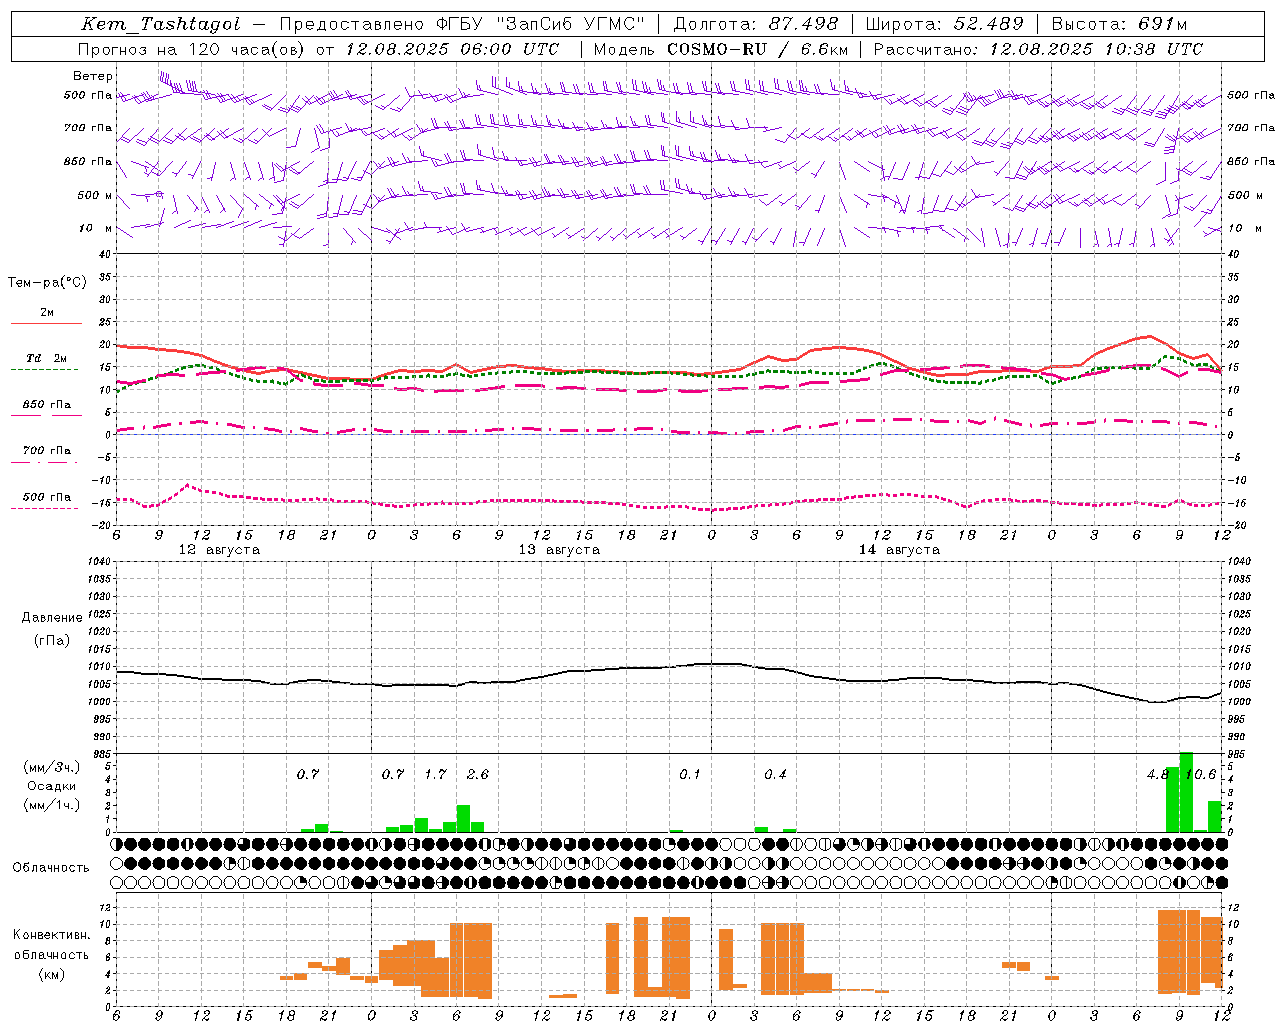The image size is (1280, 1024).
Task: Click the Высота: 691м value
Action: (1119, 24)
